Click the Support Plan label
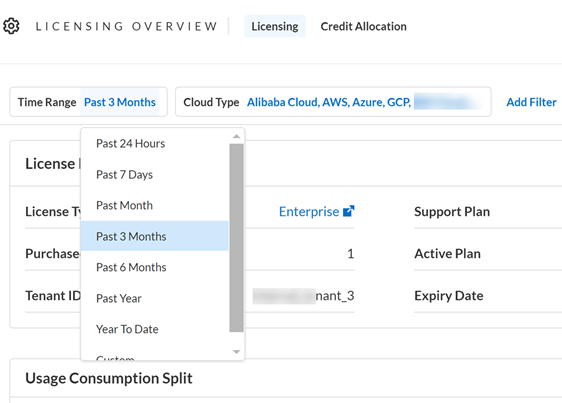Image resolution: width=562 pixels, height=403 pixels. (452, 212)
